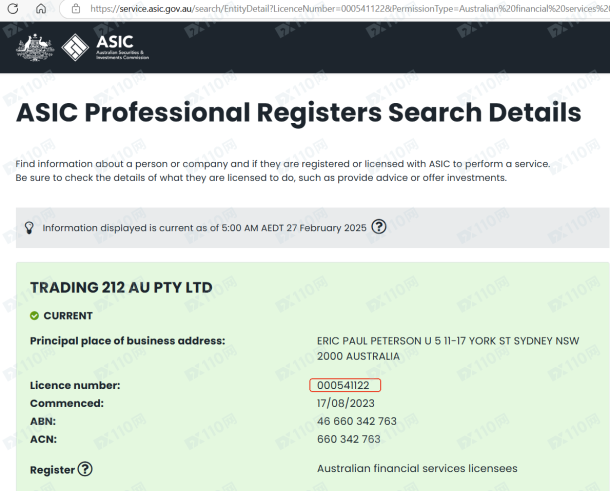Viewport: 610px width, 491px height.
Task: Click the Principal place of business address label
Action: pos(128,341)
